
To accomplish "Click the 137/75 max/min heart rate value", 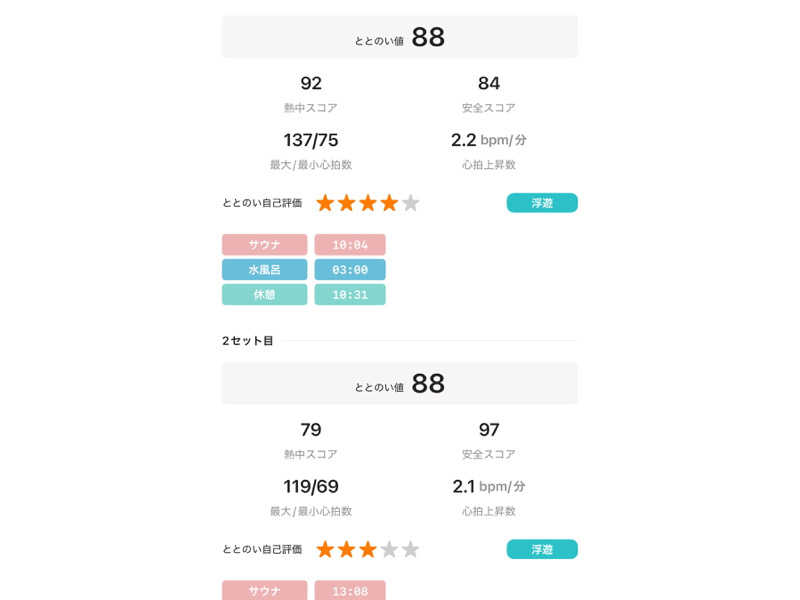I will [x=311, y=140].
